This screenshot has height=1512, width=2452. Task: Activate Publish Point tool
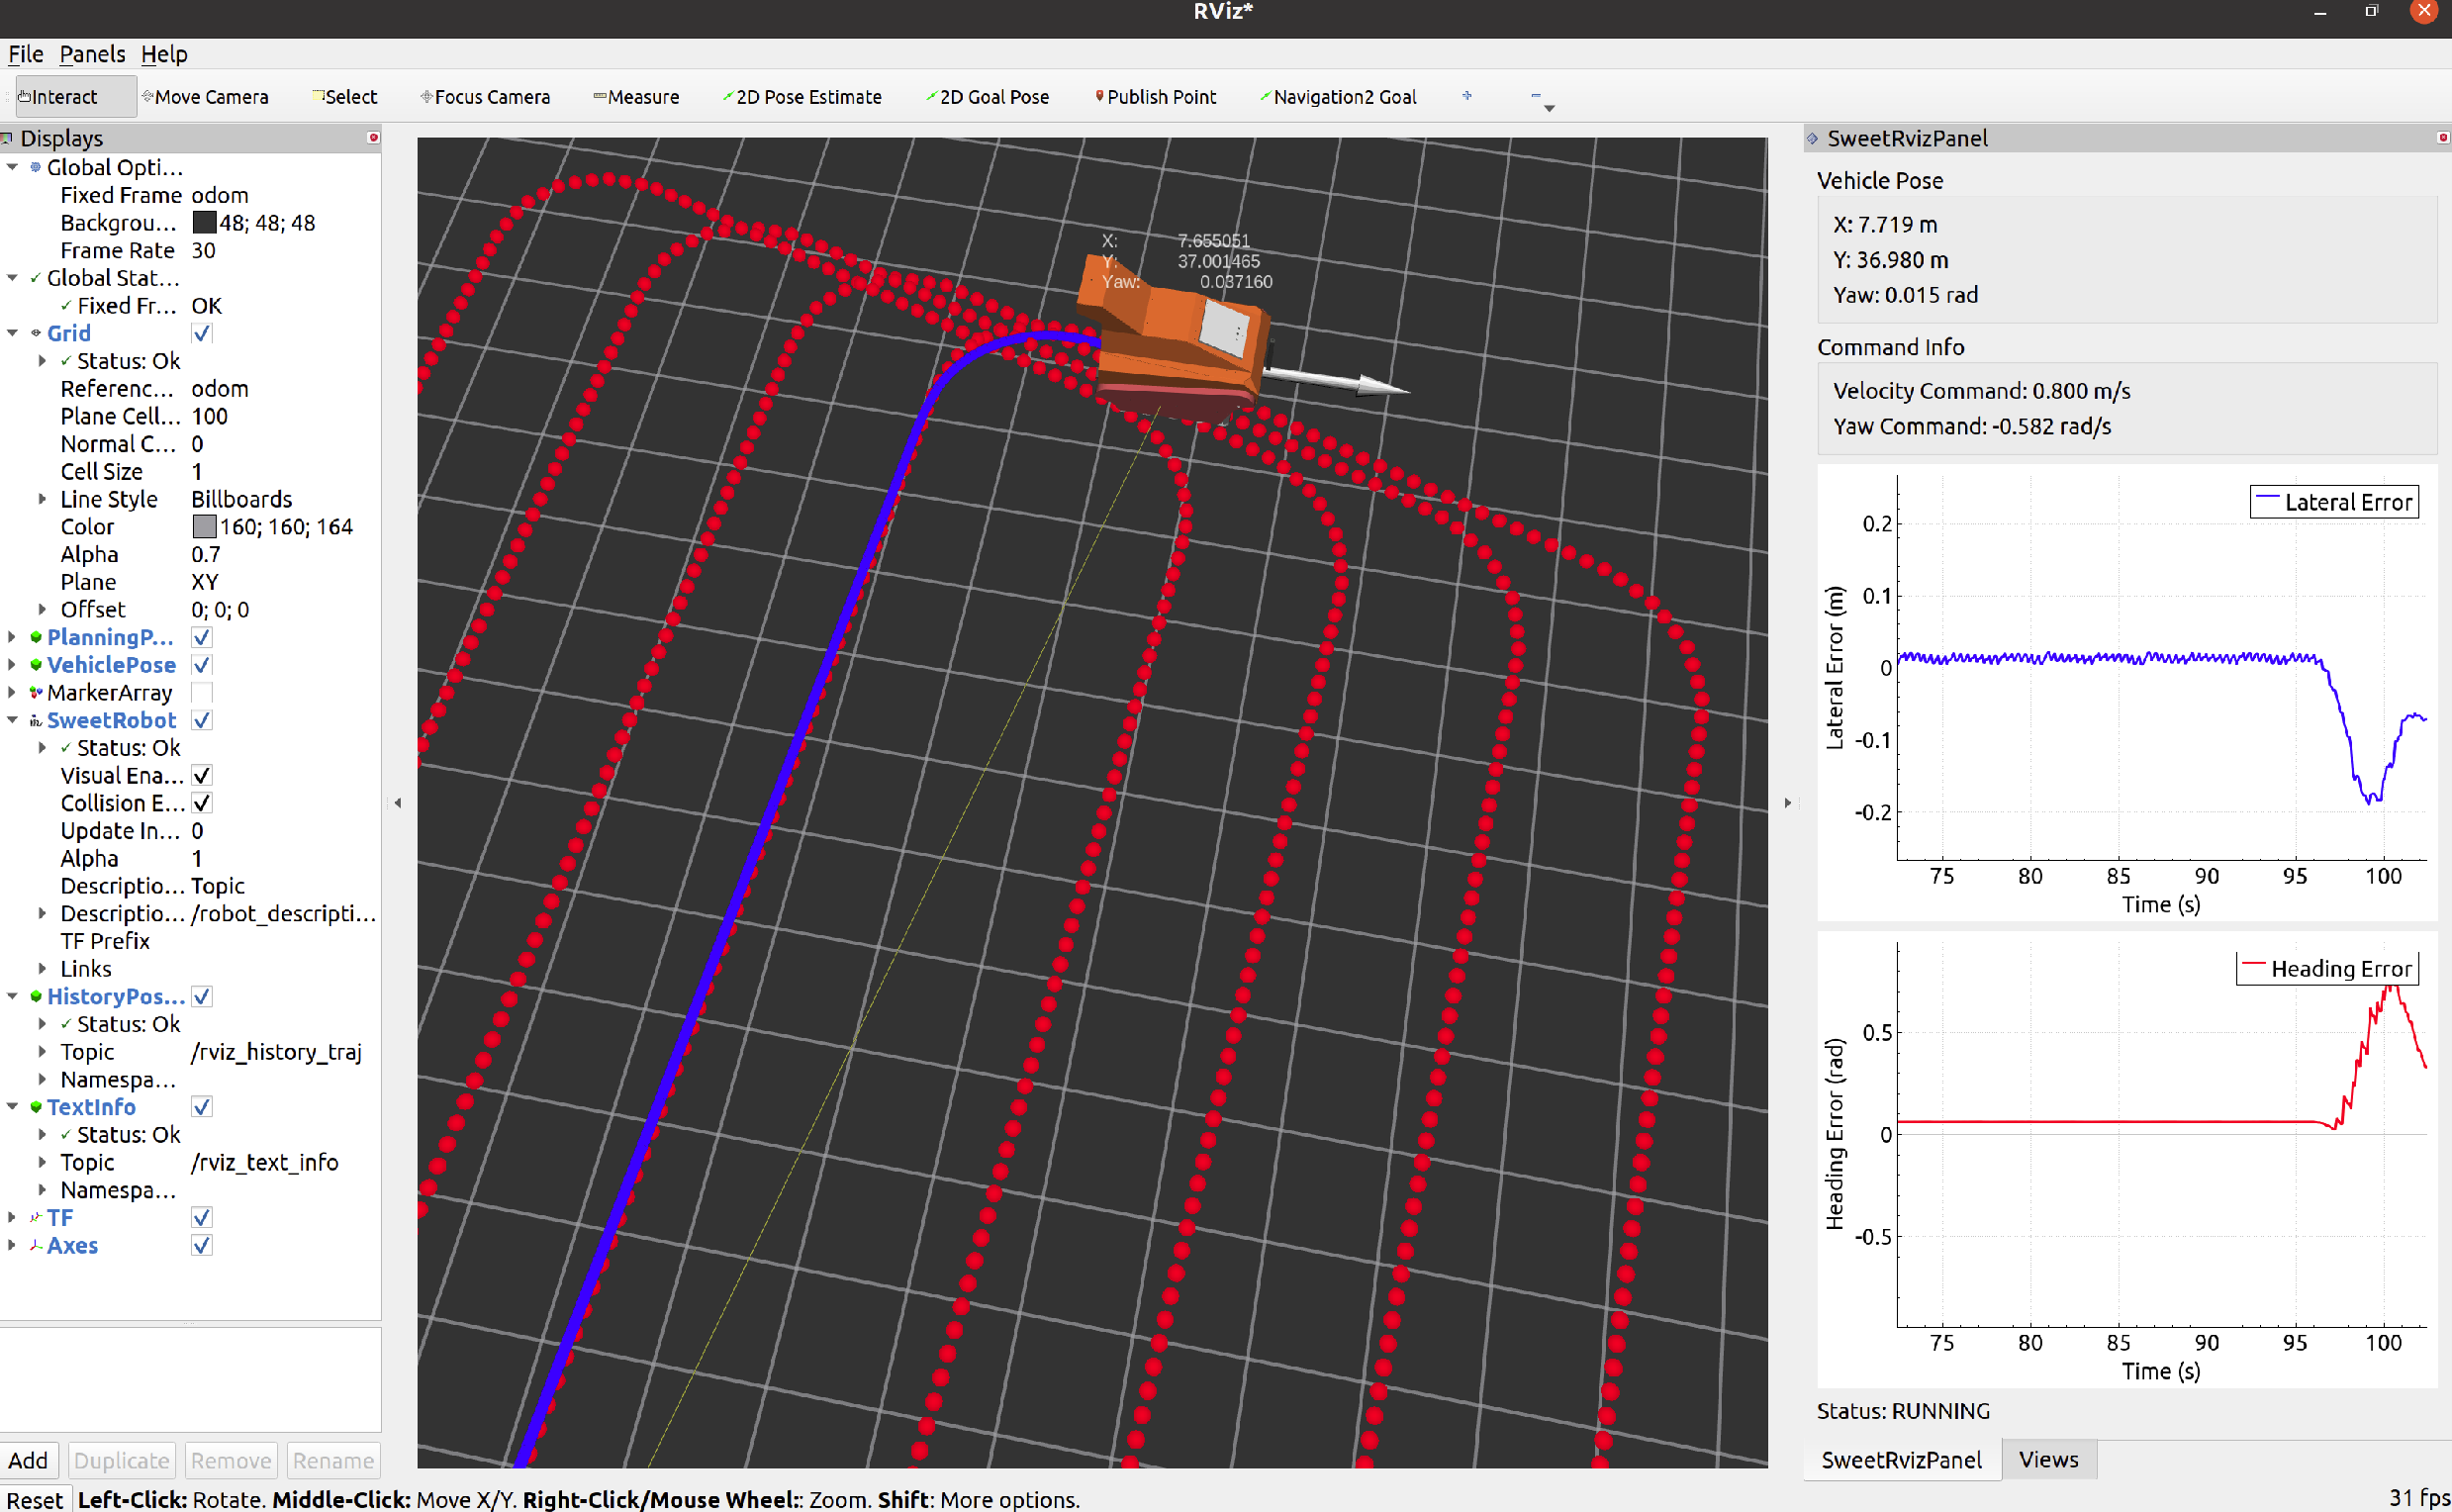point(1156,97)
